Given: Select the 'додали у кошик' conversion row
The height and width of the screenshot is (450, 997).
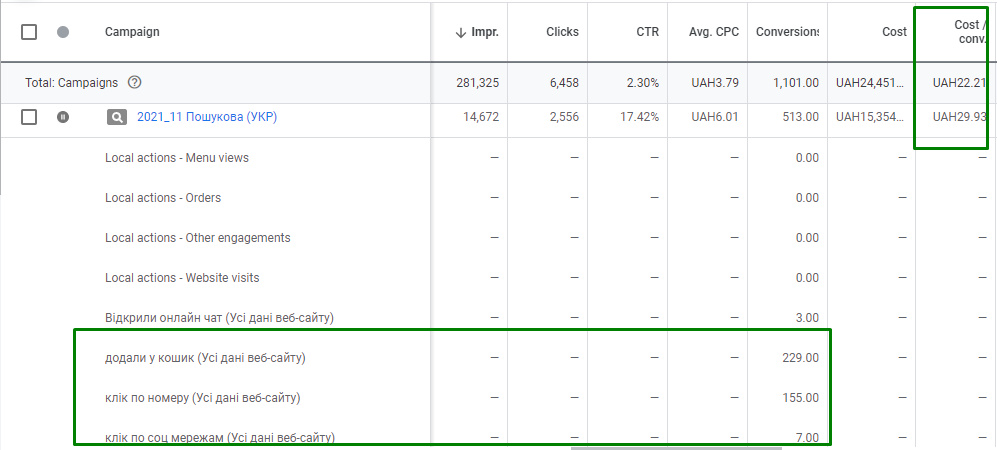Looking at the screenshot, I should click(x=205, y=357).
